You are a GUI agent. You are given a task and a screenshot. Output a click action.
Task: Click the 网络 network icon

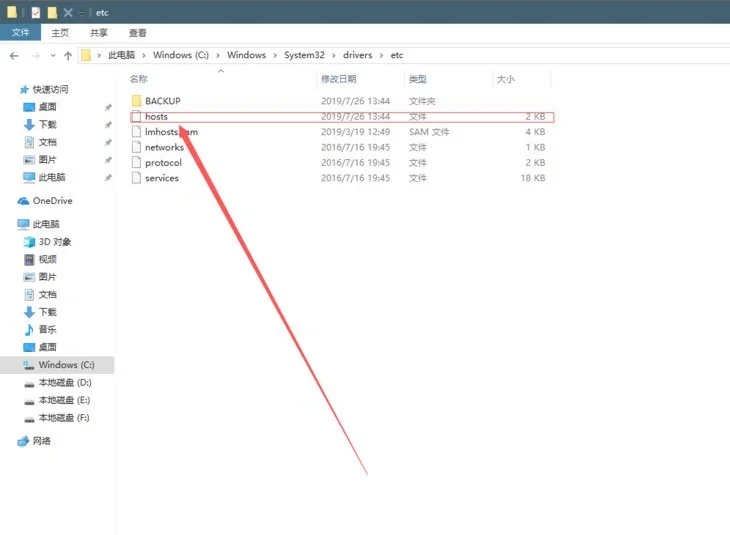(x=24, y=441)
